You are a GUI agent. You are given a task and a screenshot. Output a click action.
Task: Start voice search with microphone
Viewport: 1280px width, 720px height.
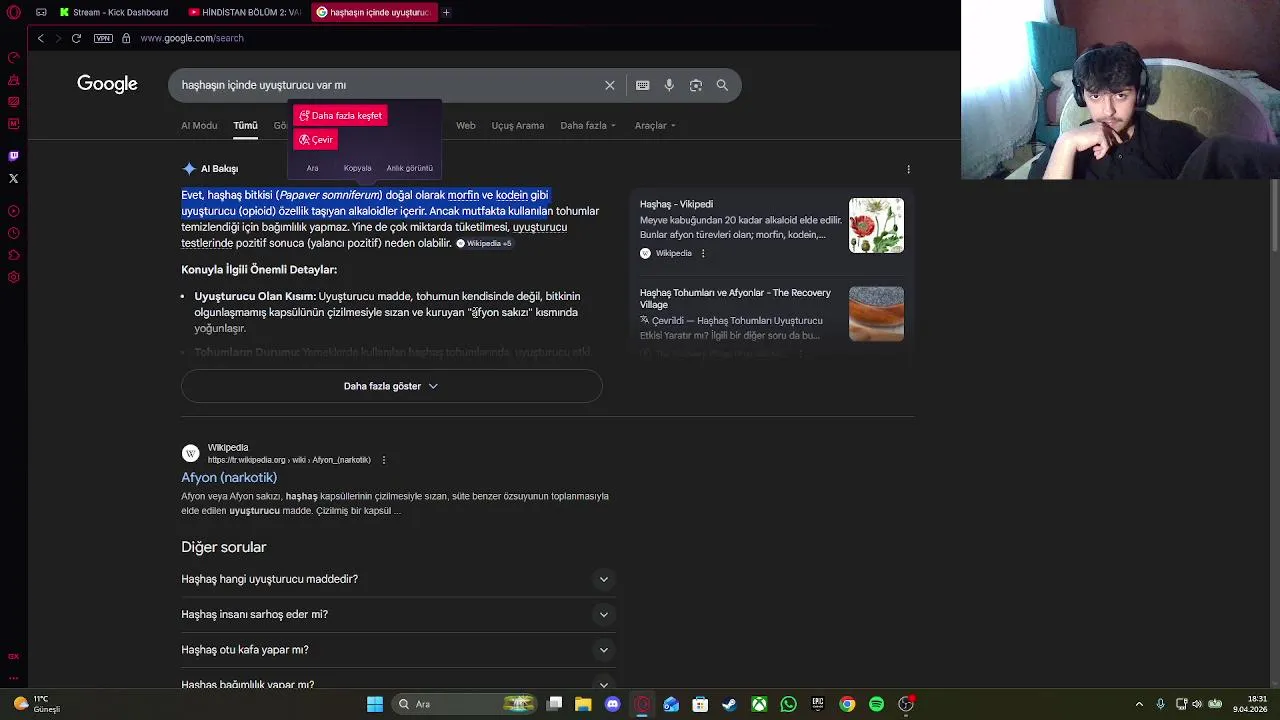point(669,85)
